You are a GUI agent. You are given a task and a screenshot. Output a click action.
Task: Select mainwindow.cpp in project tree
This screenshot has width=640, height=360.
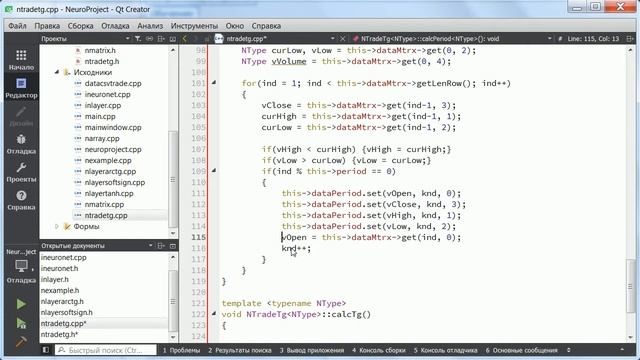click(x=113, y=127)
